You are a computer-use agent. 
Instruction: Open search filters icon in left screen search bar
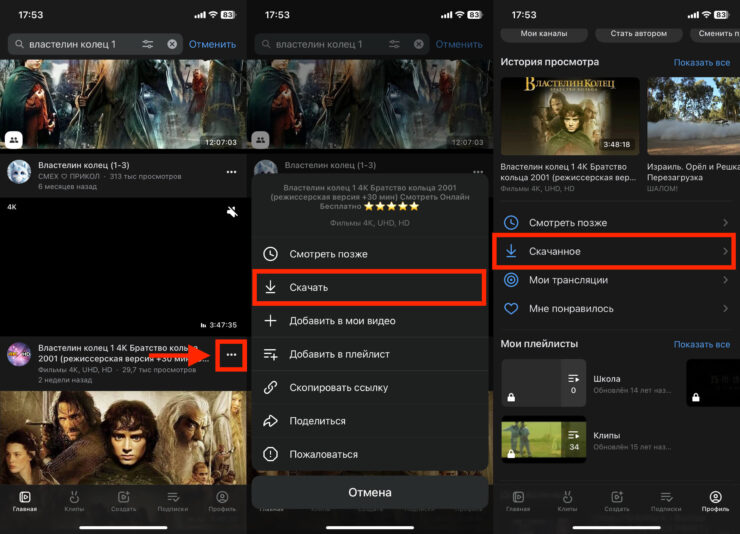click(148, 44)
